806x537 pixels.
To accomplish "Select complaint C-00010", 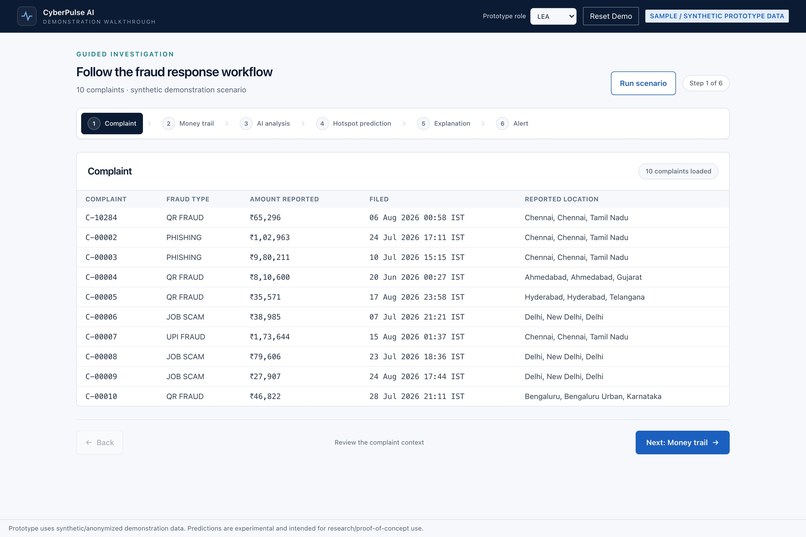I will pos(402,396).
